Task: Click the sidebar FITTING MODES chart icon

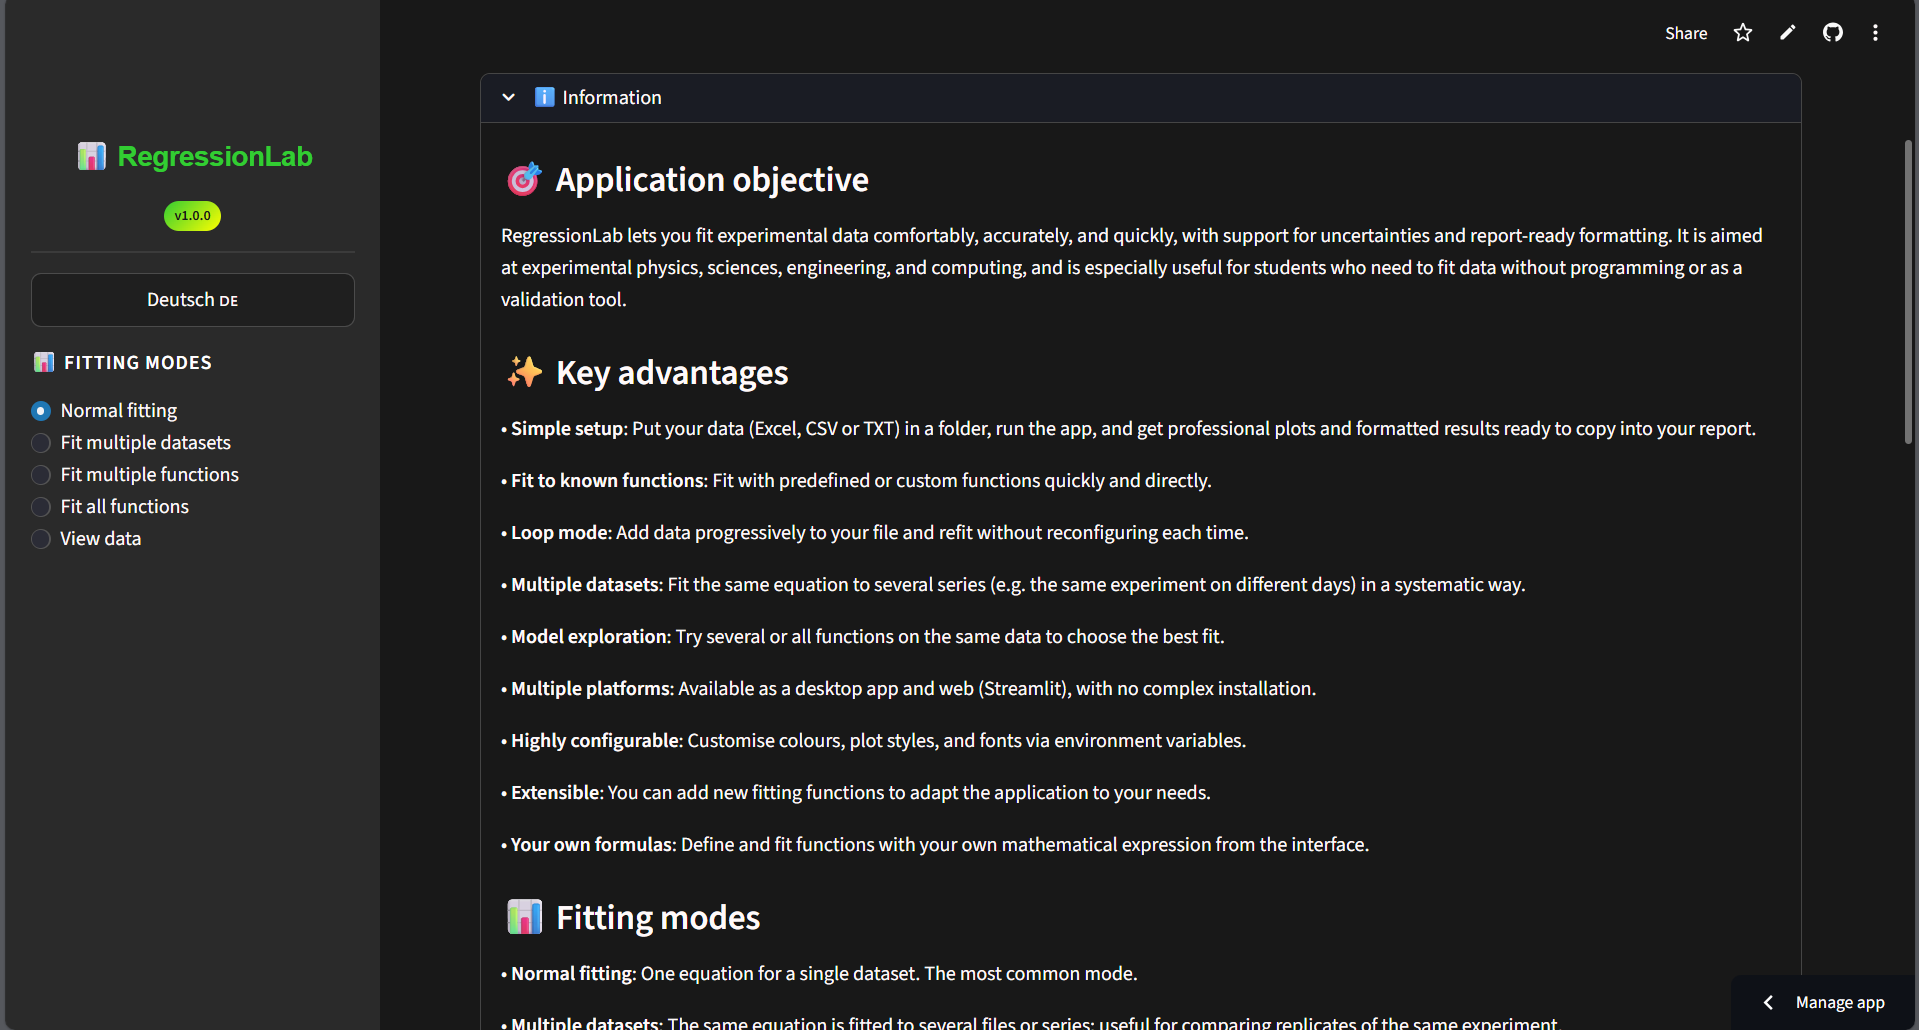Action: click(x=44, y=362)
